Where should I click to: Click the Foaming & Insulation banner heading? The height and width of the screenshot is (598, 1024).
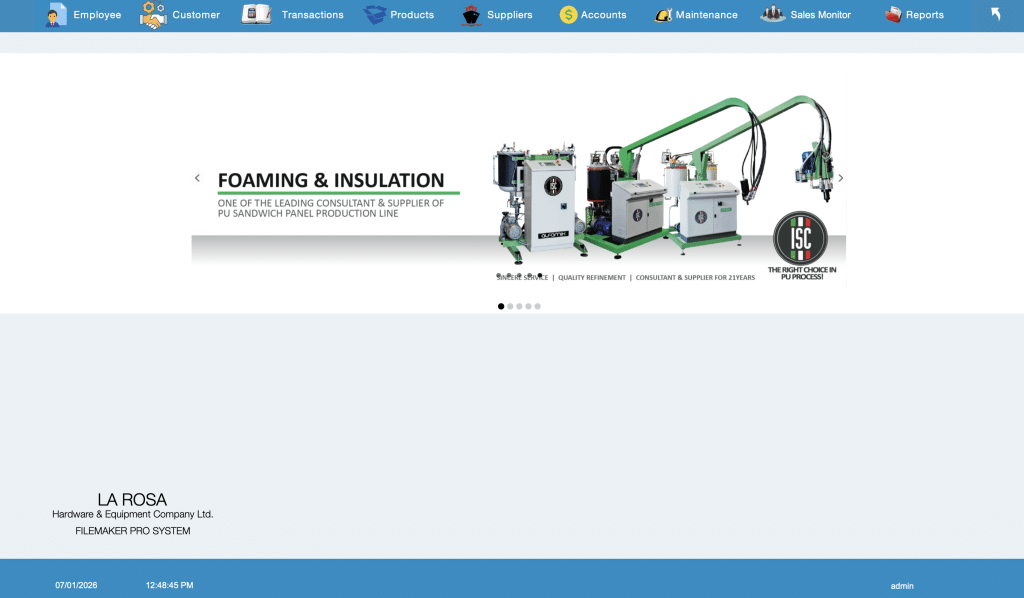point(331,181)
